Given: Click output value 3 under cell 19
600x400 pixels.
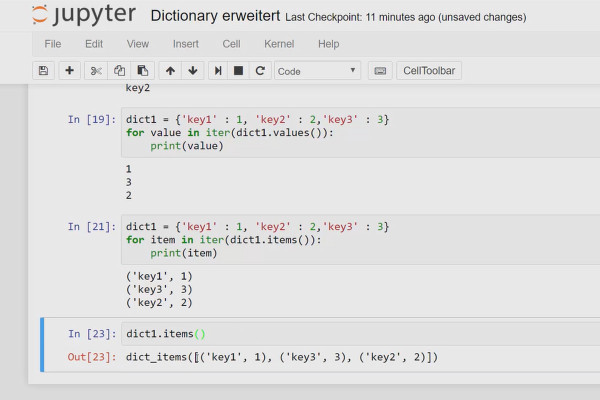Looking at the screenshot, I should tap(129, 182).
